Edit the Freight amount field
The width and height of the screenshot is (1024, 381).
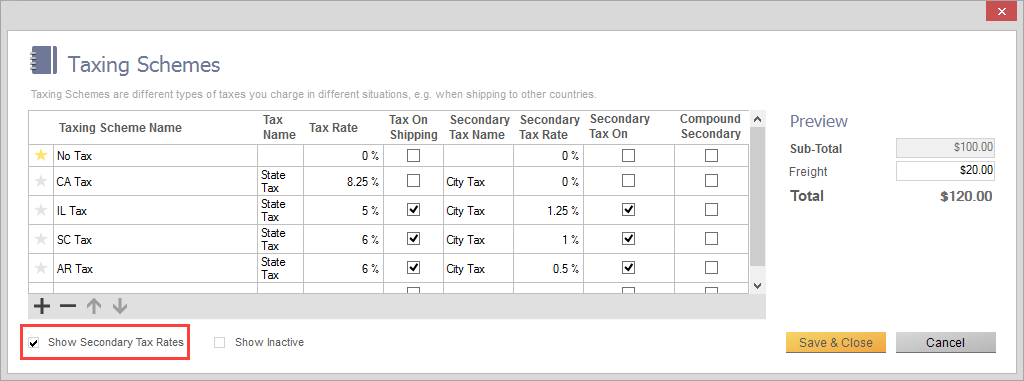pos(946,171)
